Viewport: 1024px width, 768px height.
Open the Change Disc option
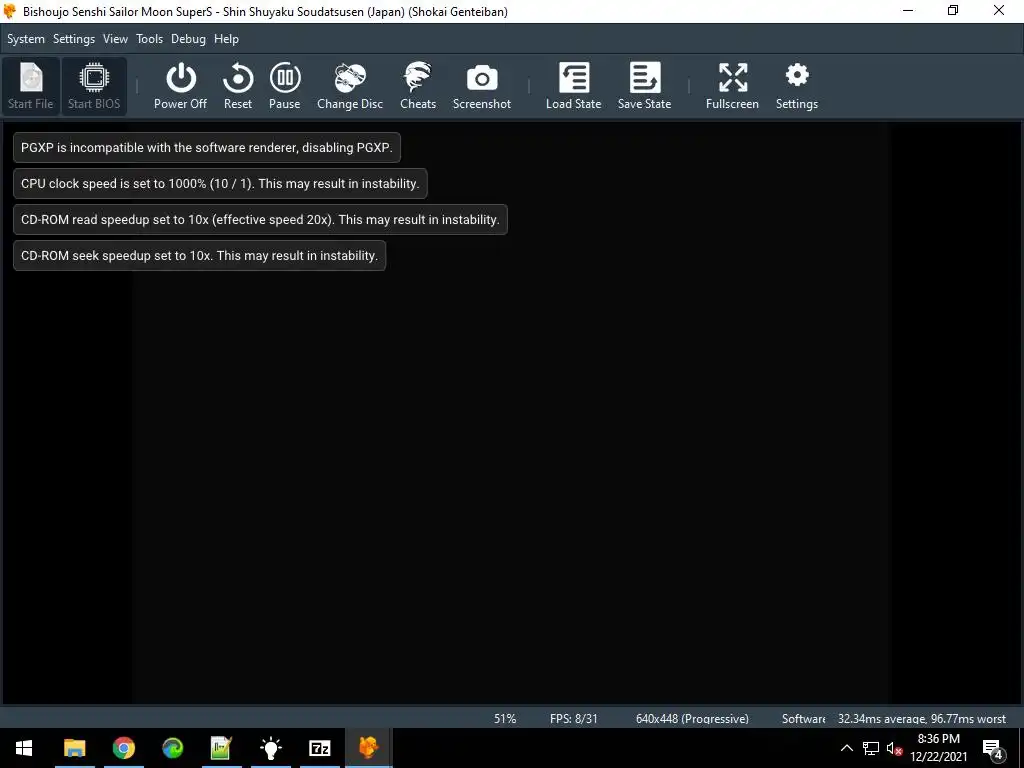click(350, 86)
